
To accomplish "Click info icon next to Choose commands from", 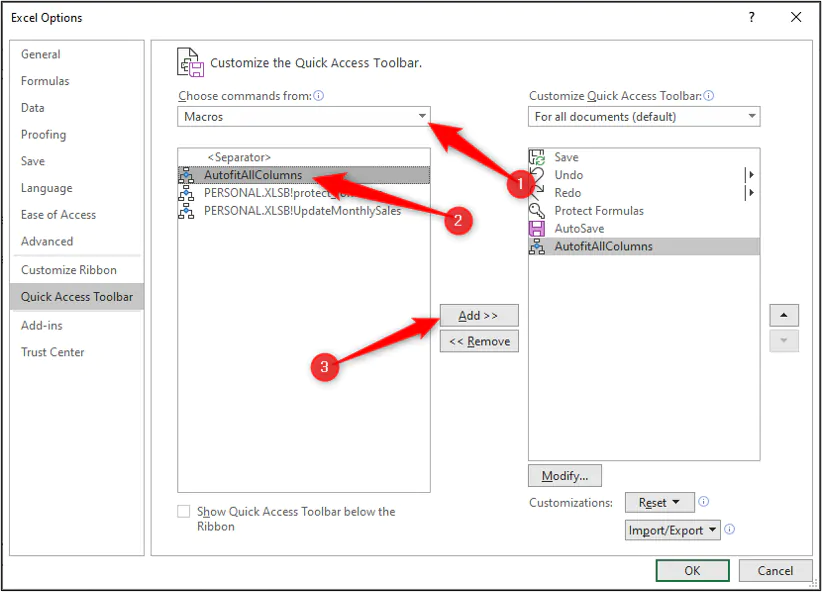I will [x=319, y=95].
